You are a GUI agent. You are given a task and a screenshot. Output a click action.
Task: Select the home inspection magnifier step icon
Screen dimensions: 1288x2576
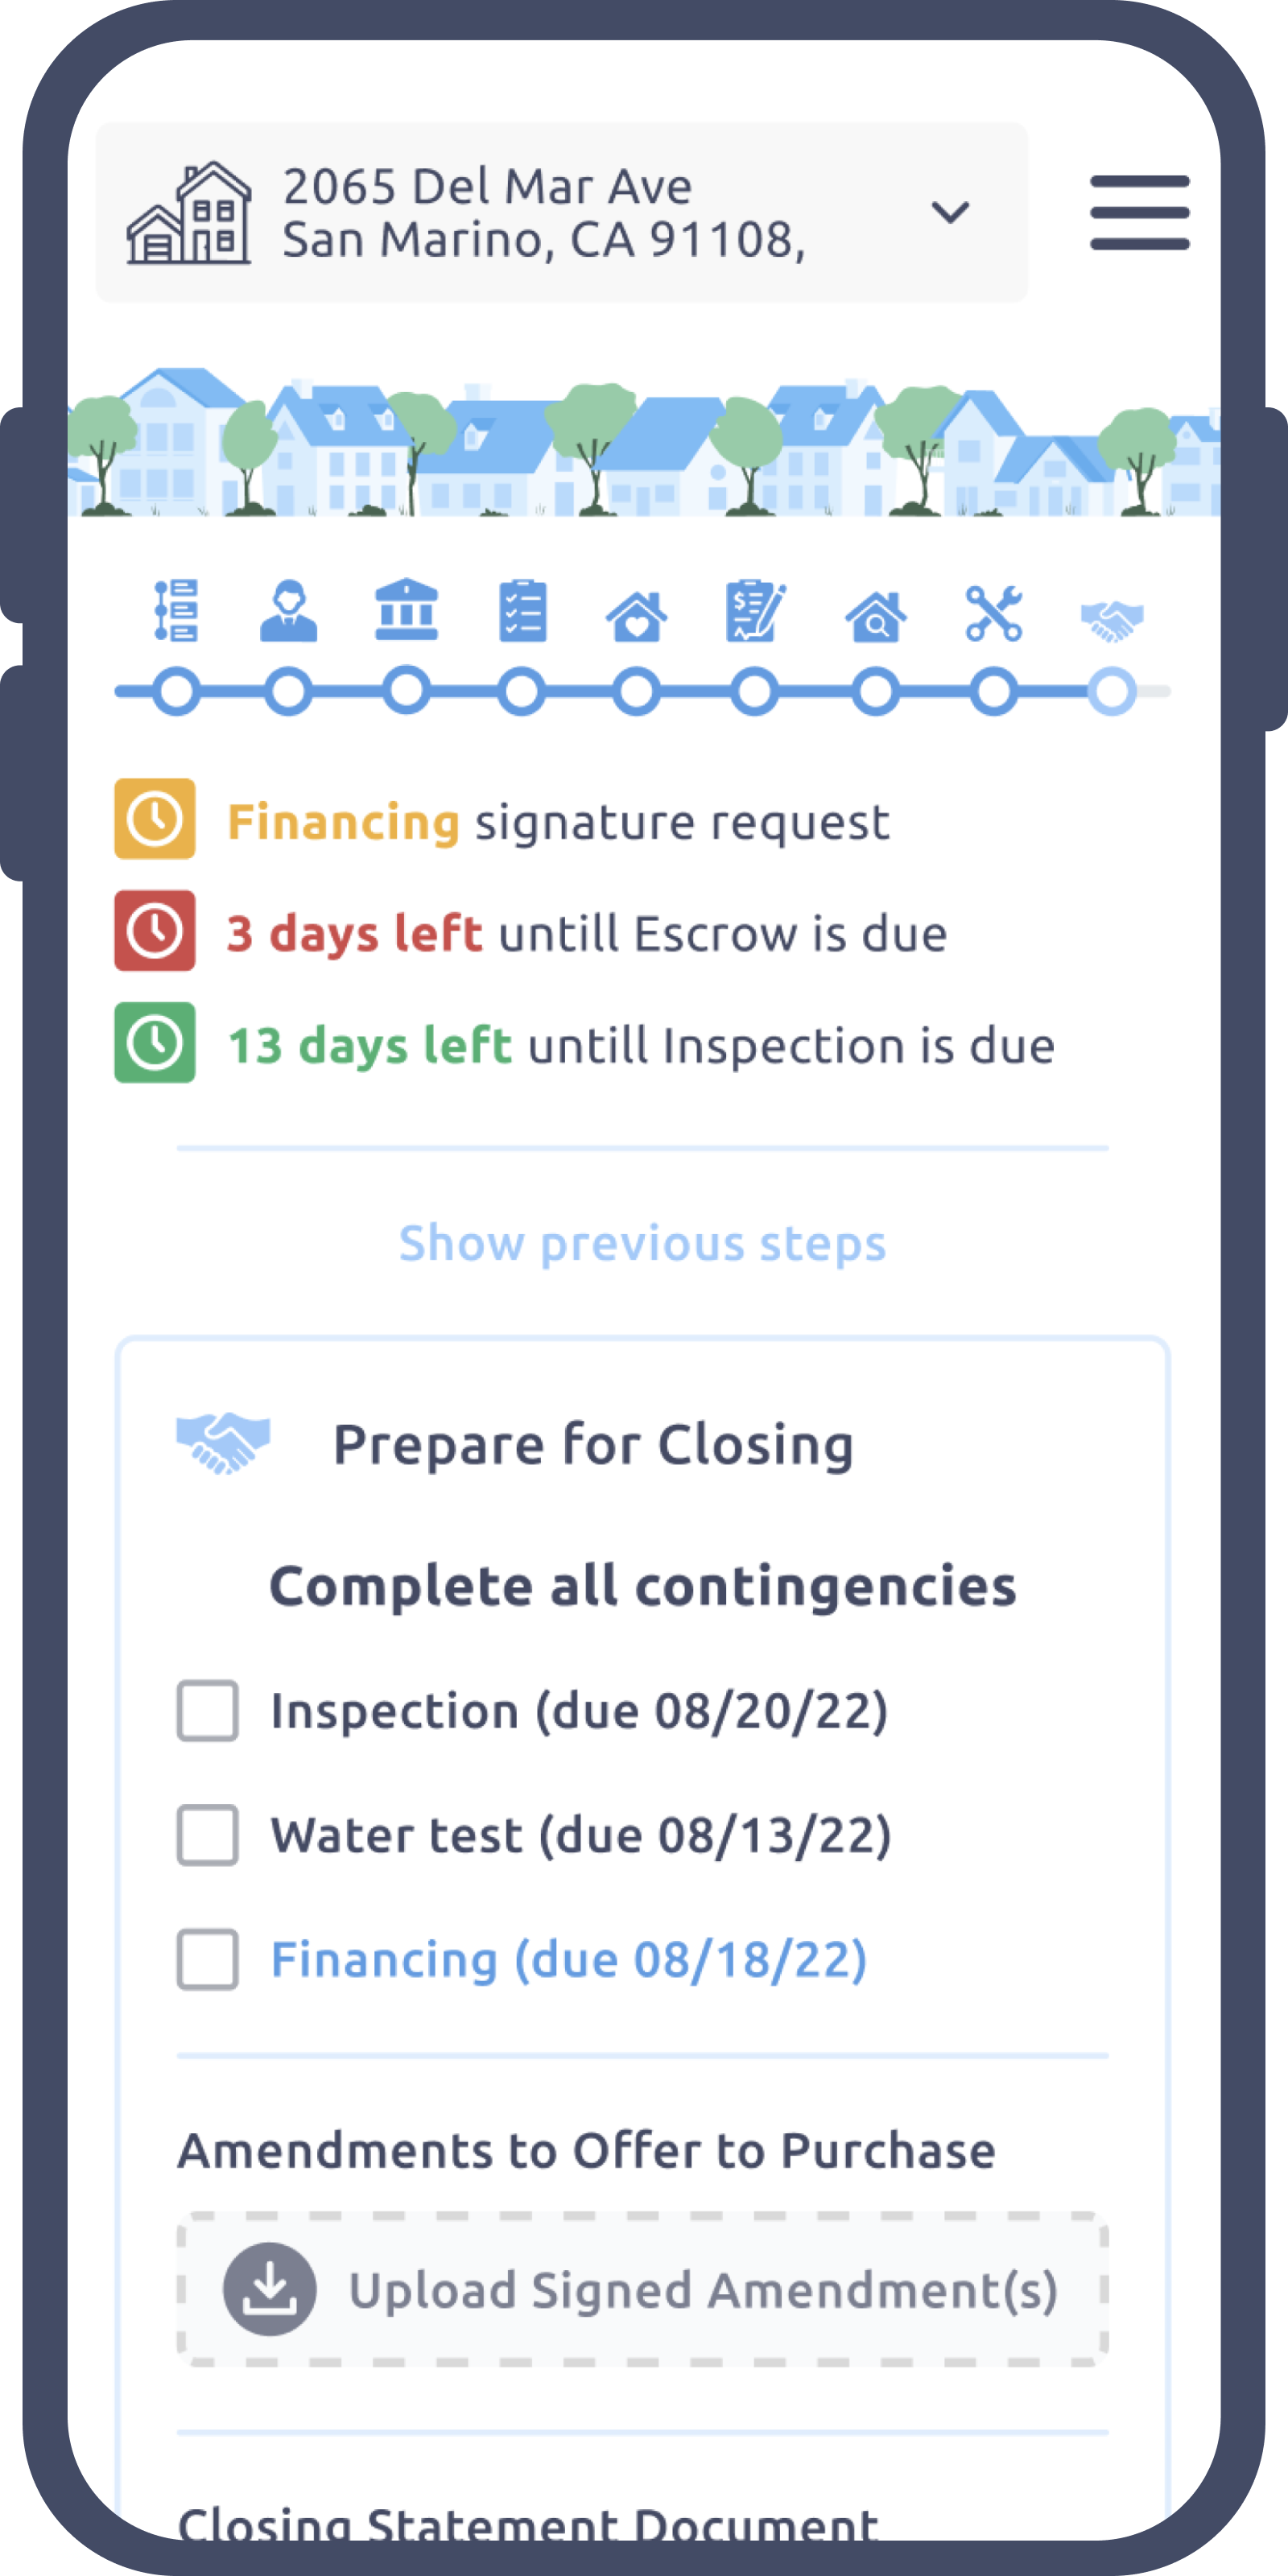tap(876, 615)
